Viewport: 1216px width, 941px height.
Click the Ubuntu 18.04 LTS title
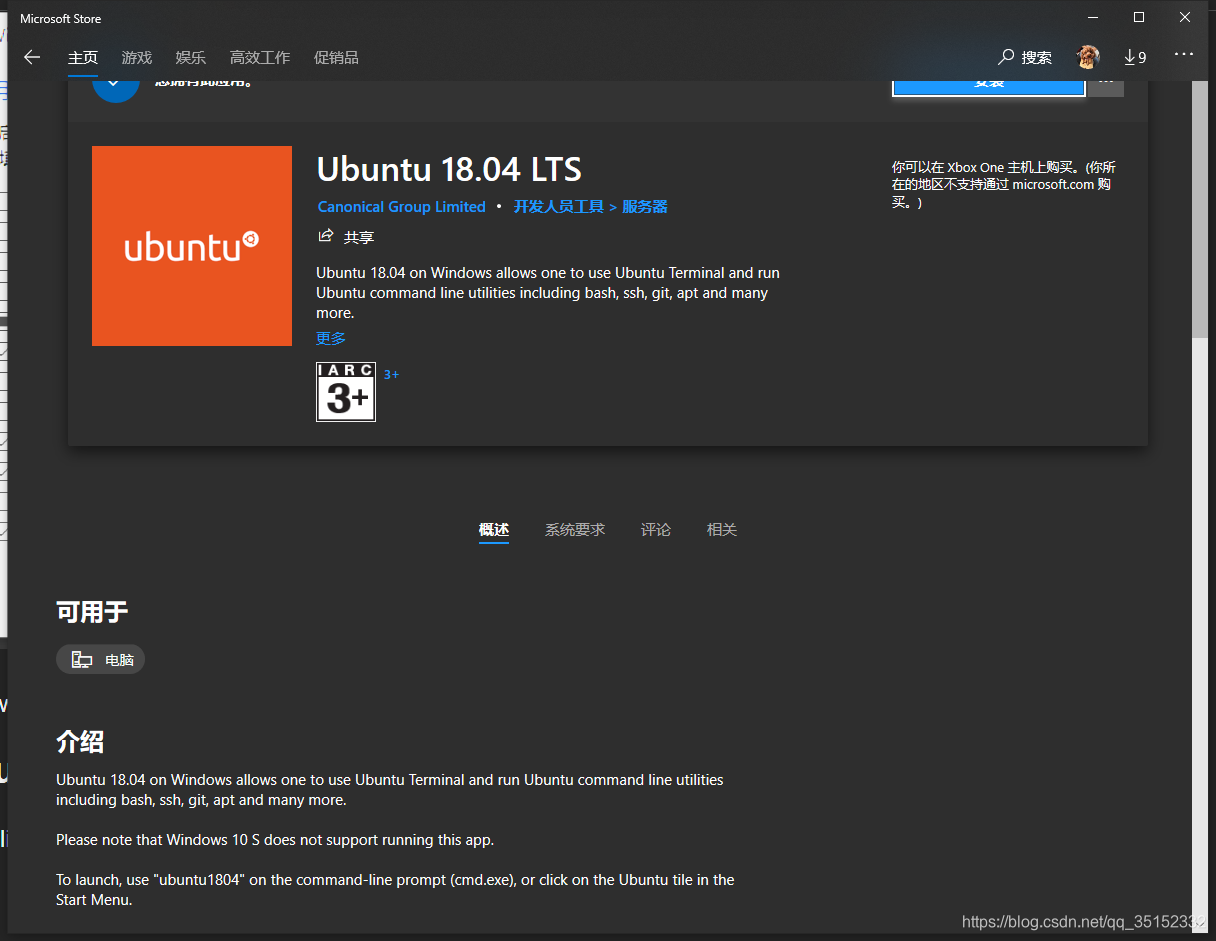449,169
